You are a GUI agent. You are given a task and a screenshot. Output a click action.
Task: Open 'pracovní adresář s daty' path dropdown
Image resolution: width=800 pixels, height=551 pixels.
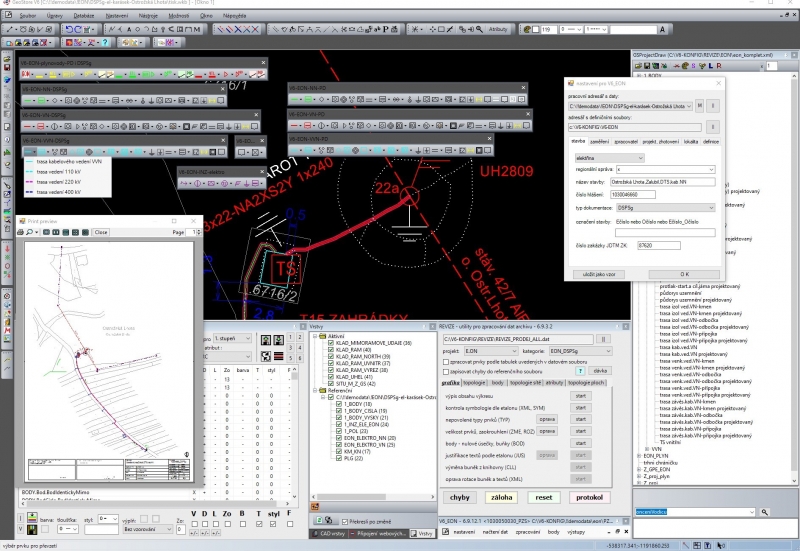(630, 106)
